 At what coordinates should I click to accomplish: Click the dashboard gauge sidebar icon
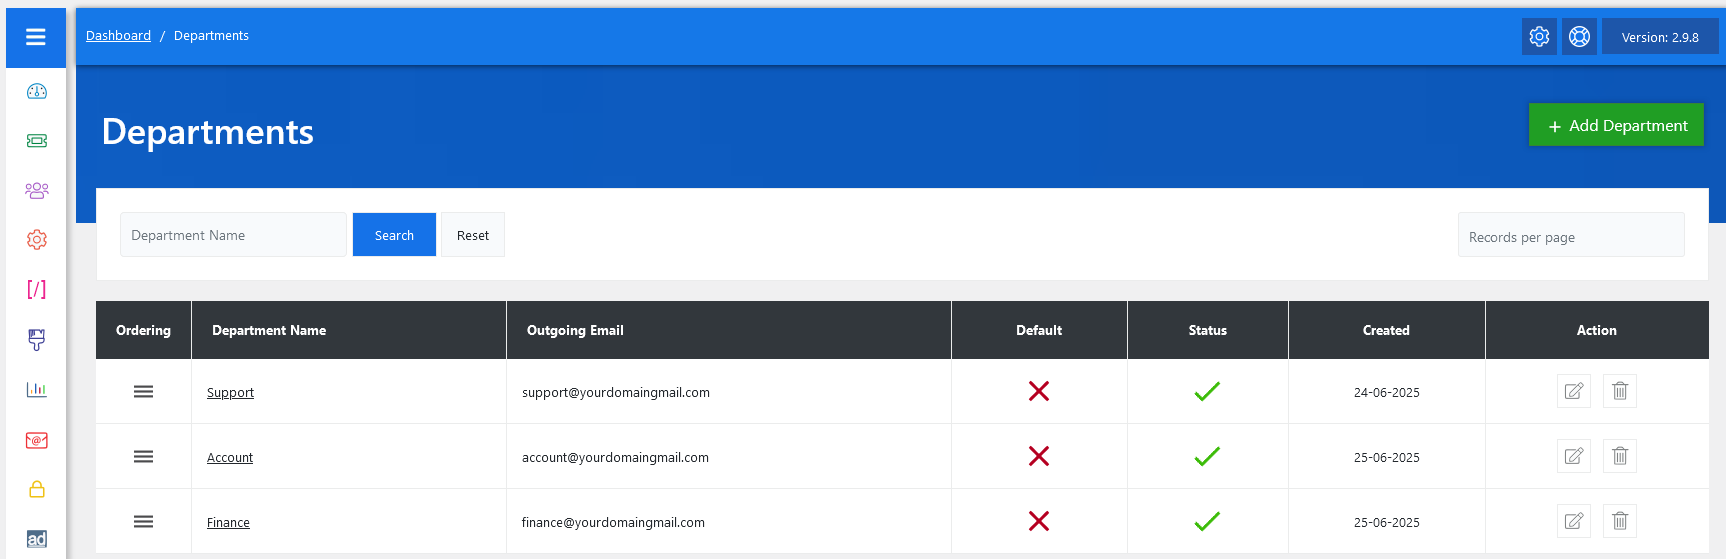click(37, 92)
